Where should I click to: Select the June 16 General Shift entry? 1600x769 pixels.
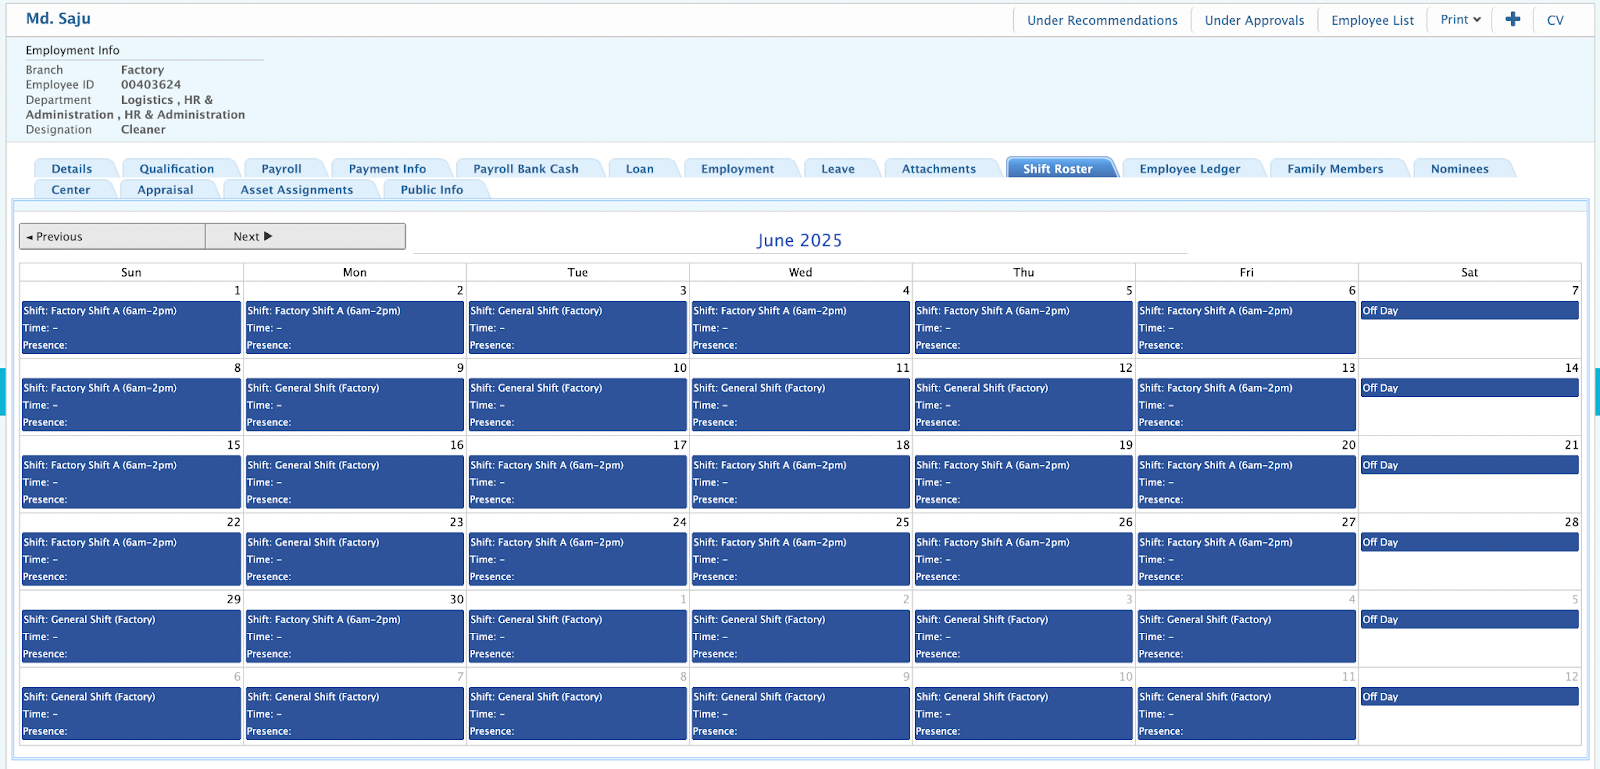point(354,481)
